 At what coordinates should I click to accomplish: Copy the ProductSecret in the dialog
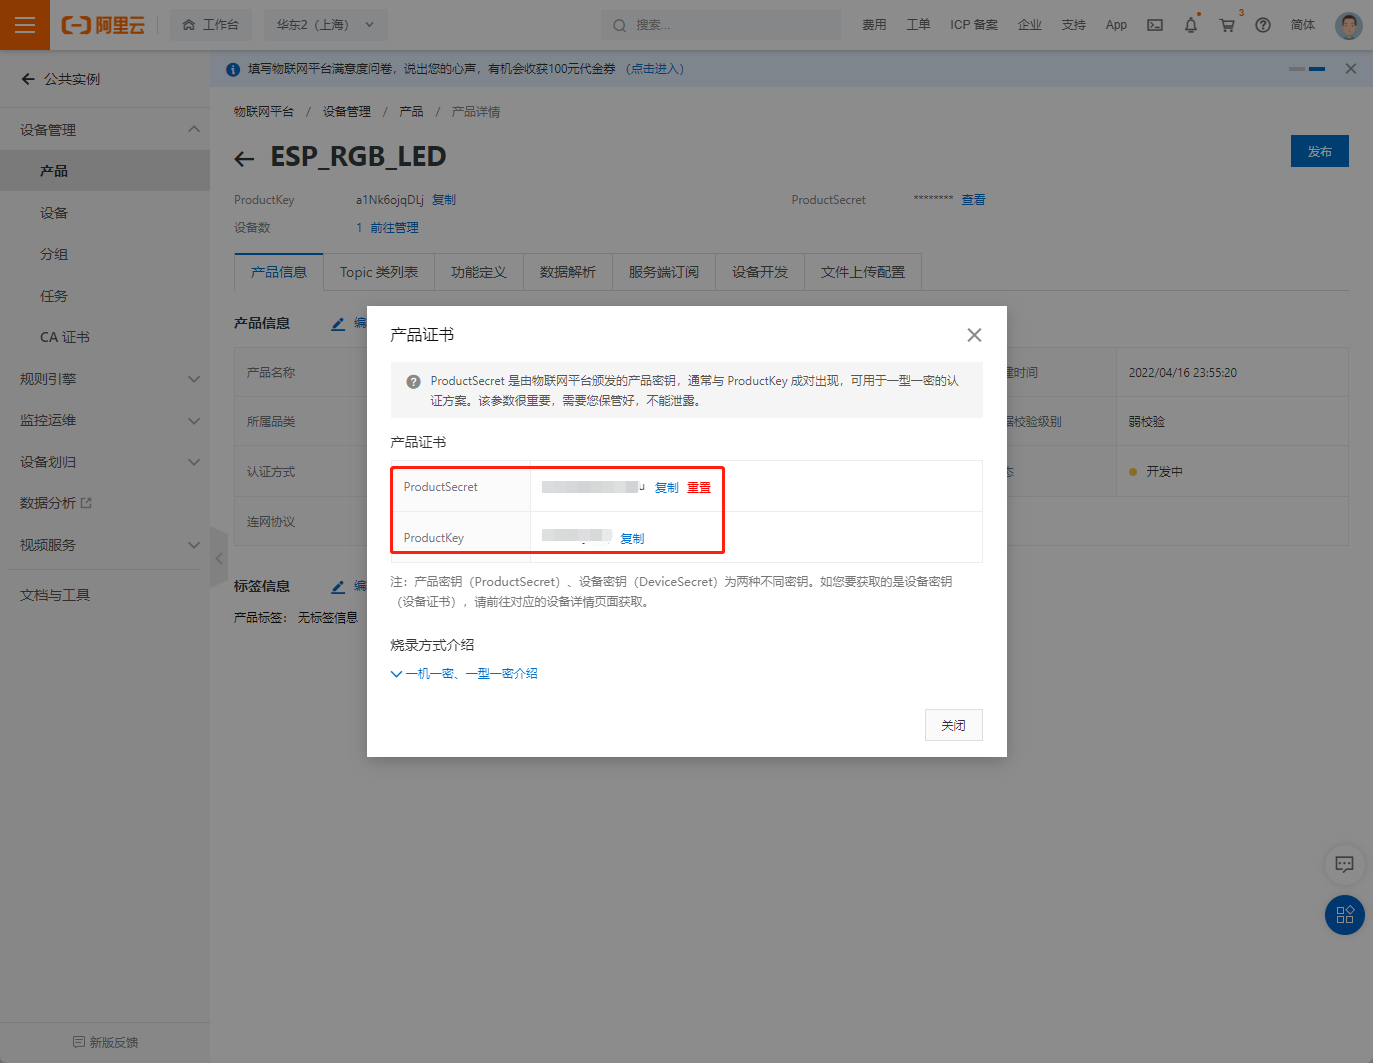coord(667,488)
